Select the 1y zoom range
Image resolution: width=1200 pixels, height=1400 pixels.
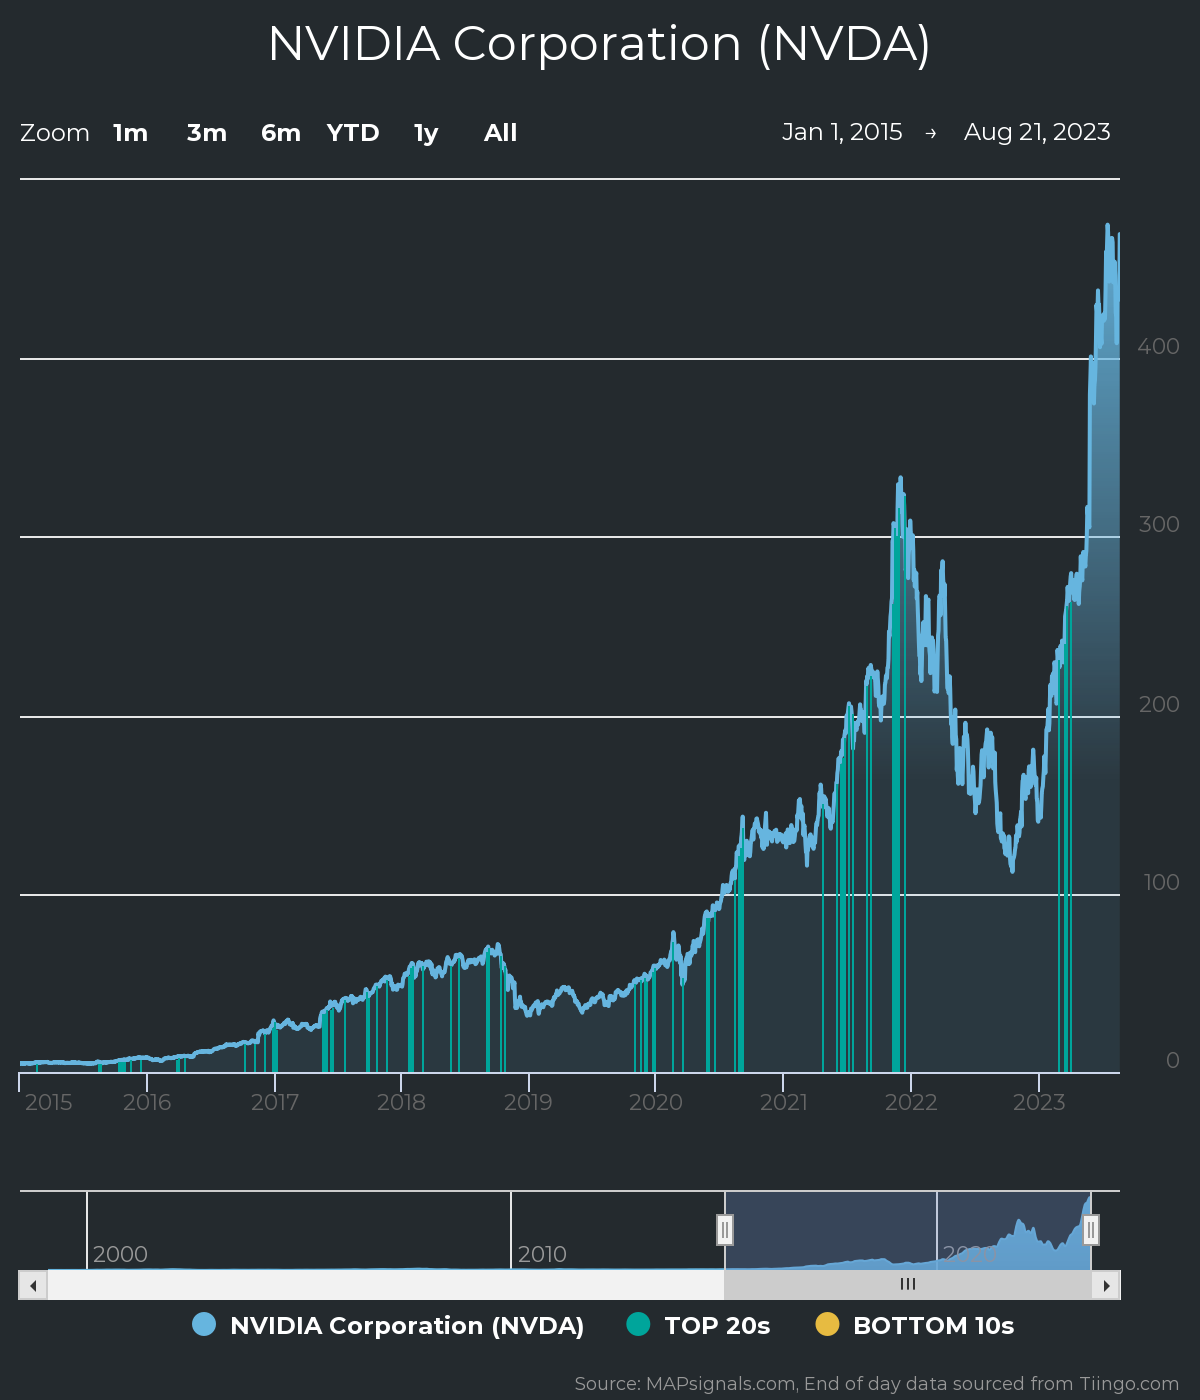[x=426, y=133]
